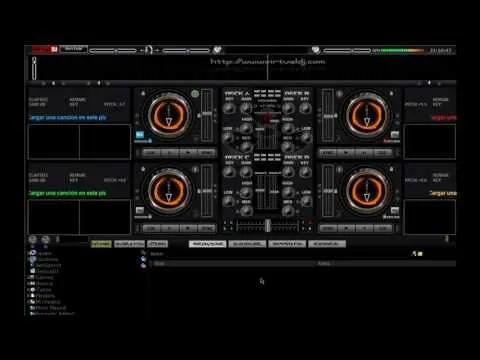The height and width of the screenshot is (360, 480).
Task: Click the first round icon above the folder tree
Action: [x=32, y=239]
